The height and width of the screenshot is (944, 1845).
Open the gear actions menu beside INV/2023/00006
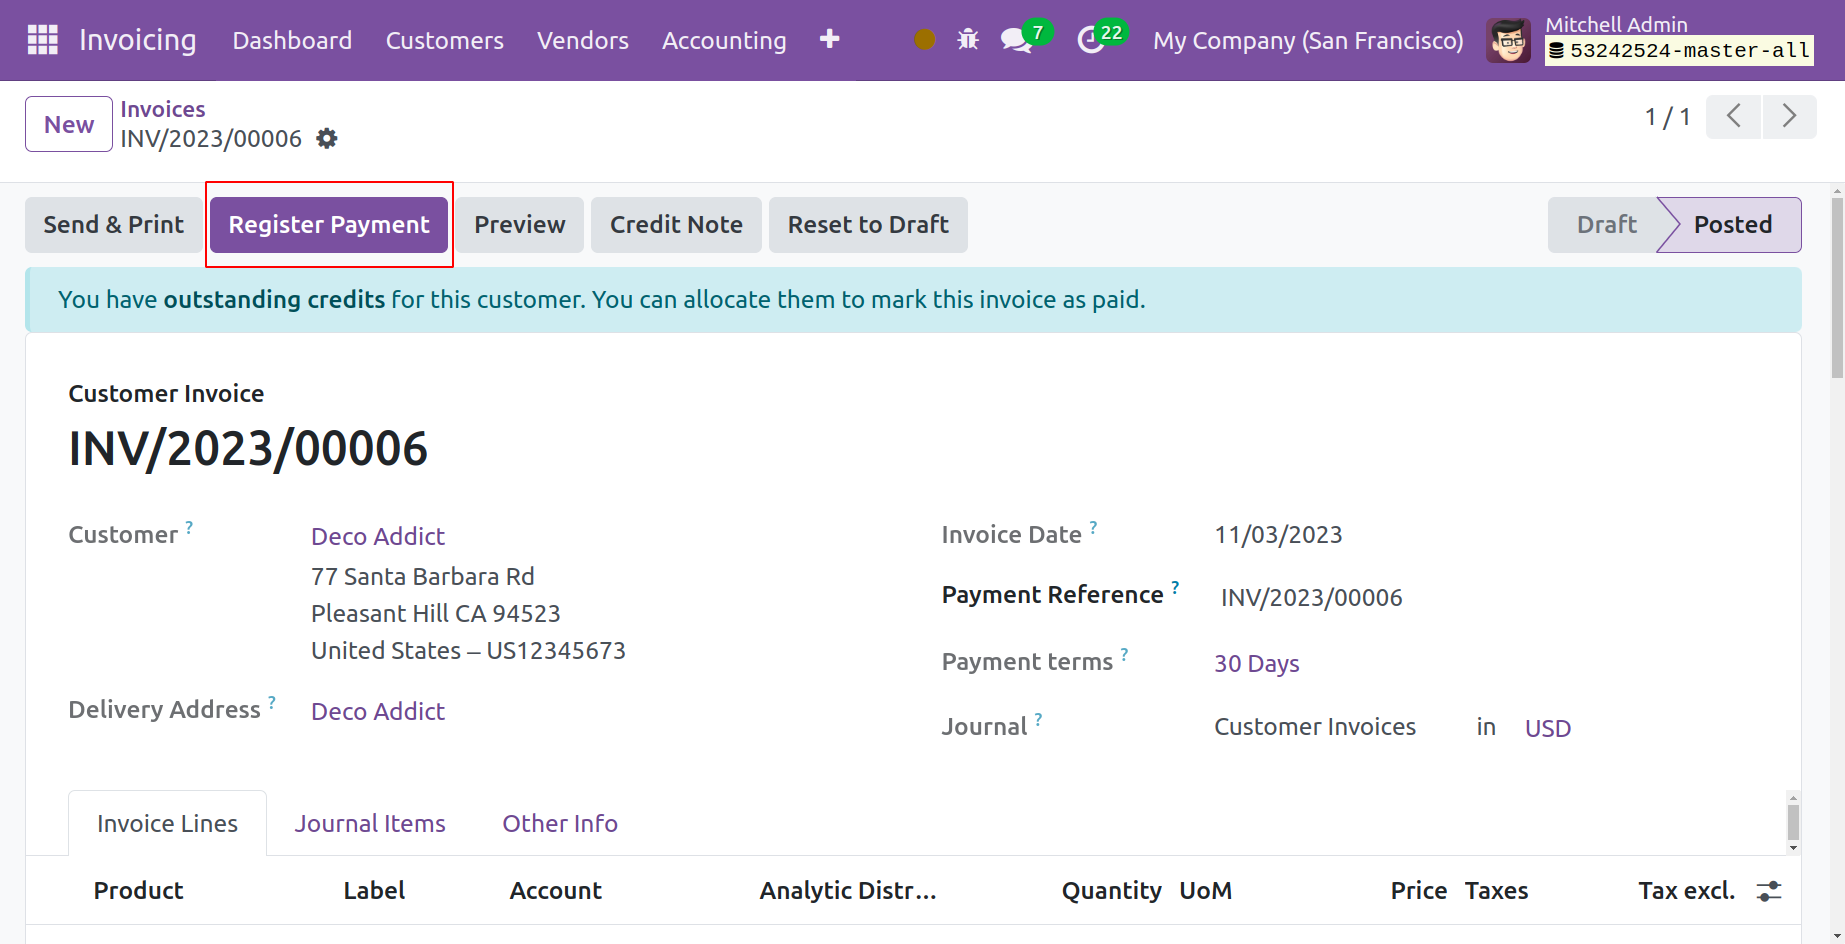pos(327,138)
